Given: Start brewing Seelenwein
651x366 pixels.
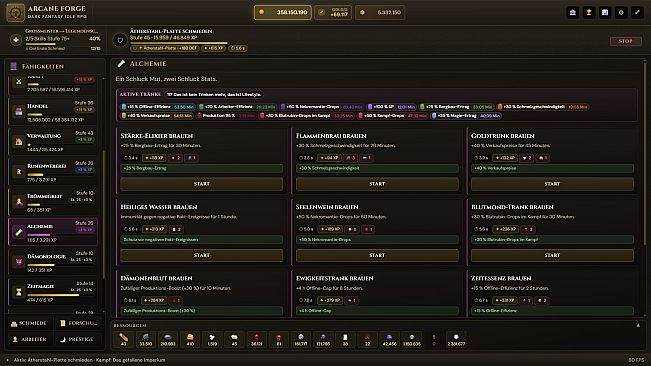Looking at the screenshot, I should [x=377, y=255].
